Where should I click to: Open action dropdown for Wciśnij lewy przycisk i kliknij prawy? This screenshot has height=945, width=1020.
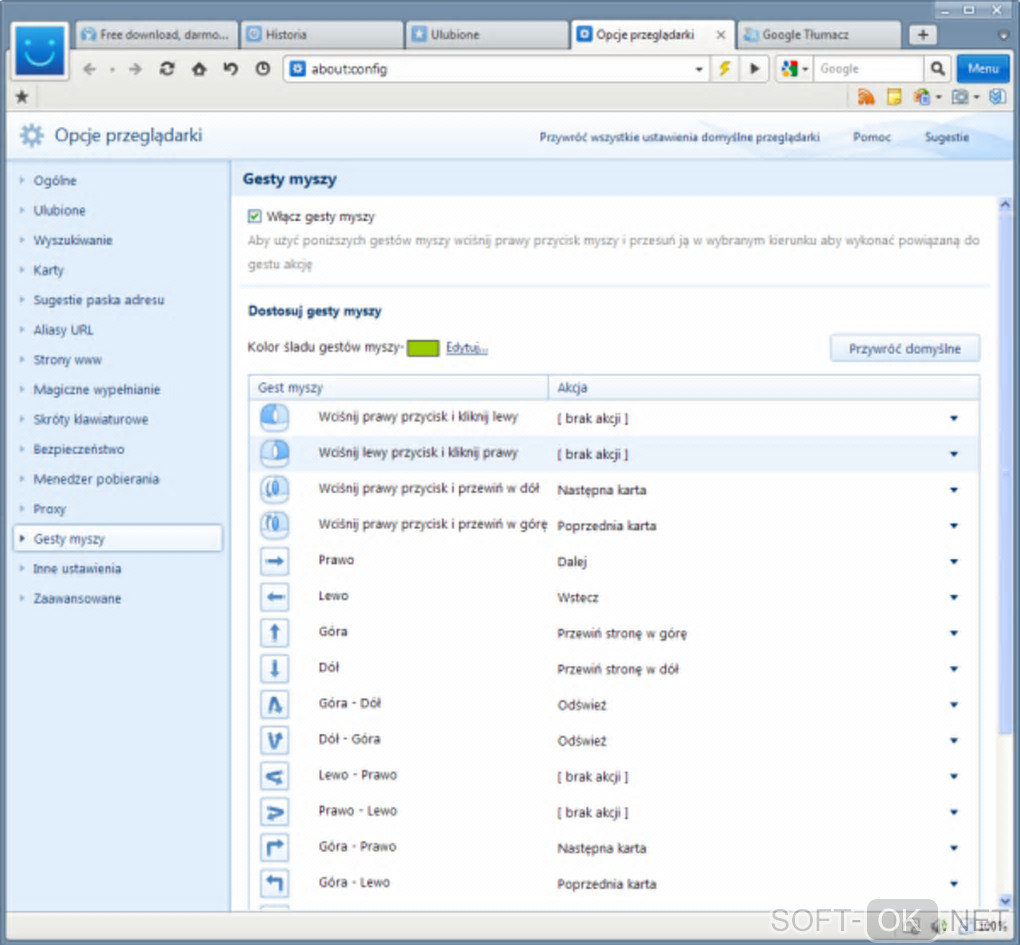954,454
